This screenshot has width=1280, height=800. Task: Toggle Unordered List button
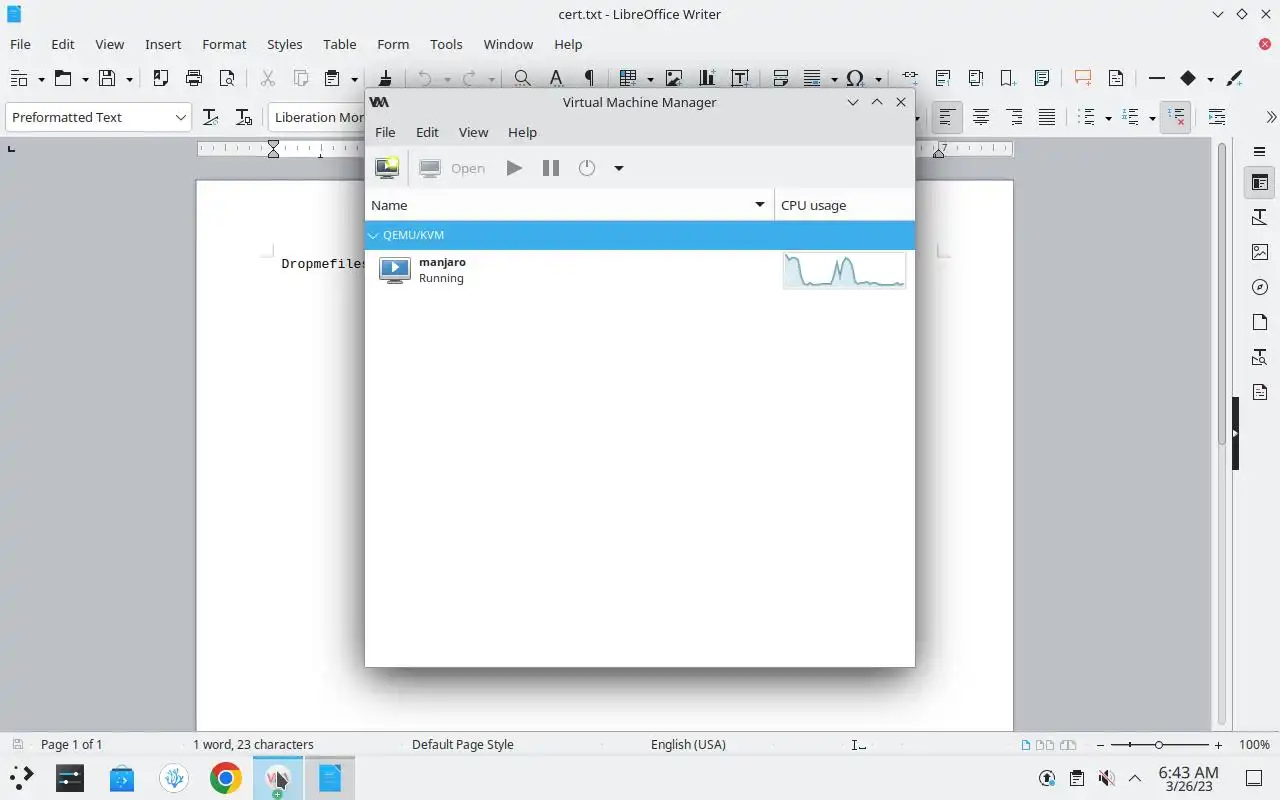pyautogui.click(x=1089, y=117)
